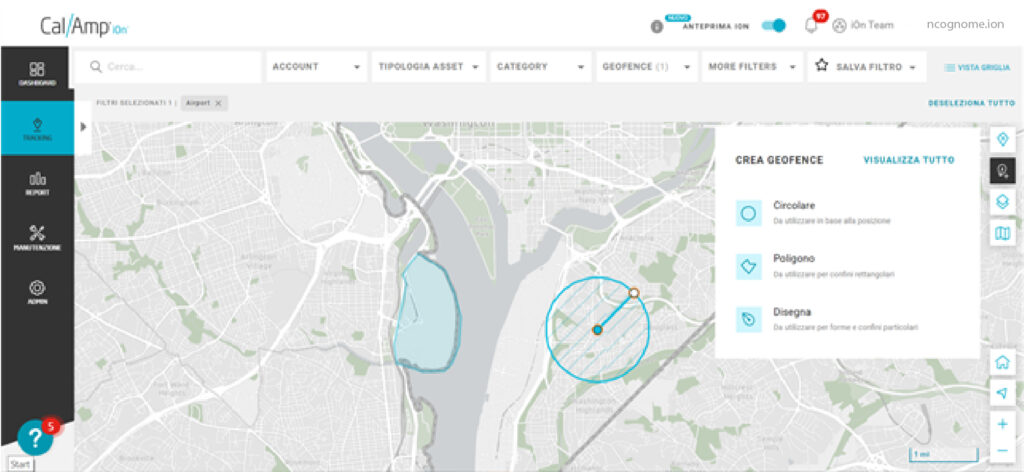Click the Start button

click(21, 464)
